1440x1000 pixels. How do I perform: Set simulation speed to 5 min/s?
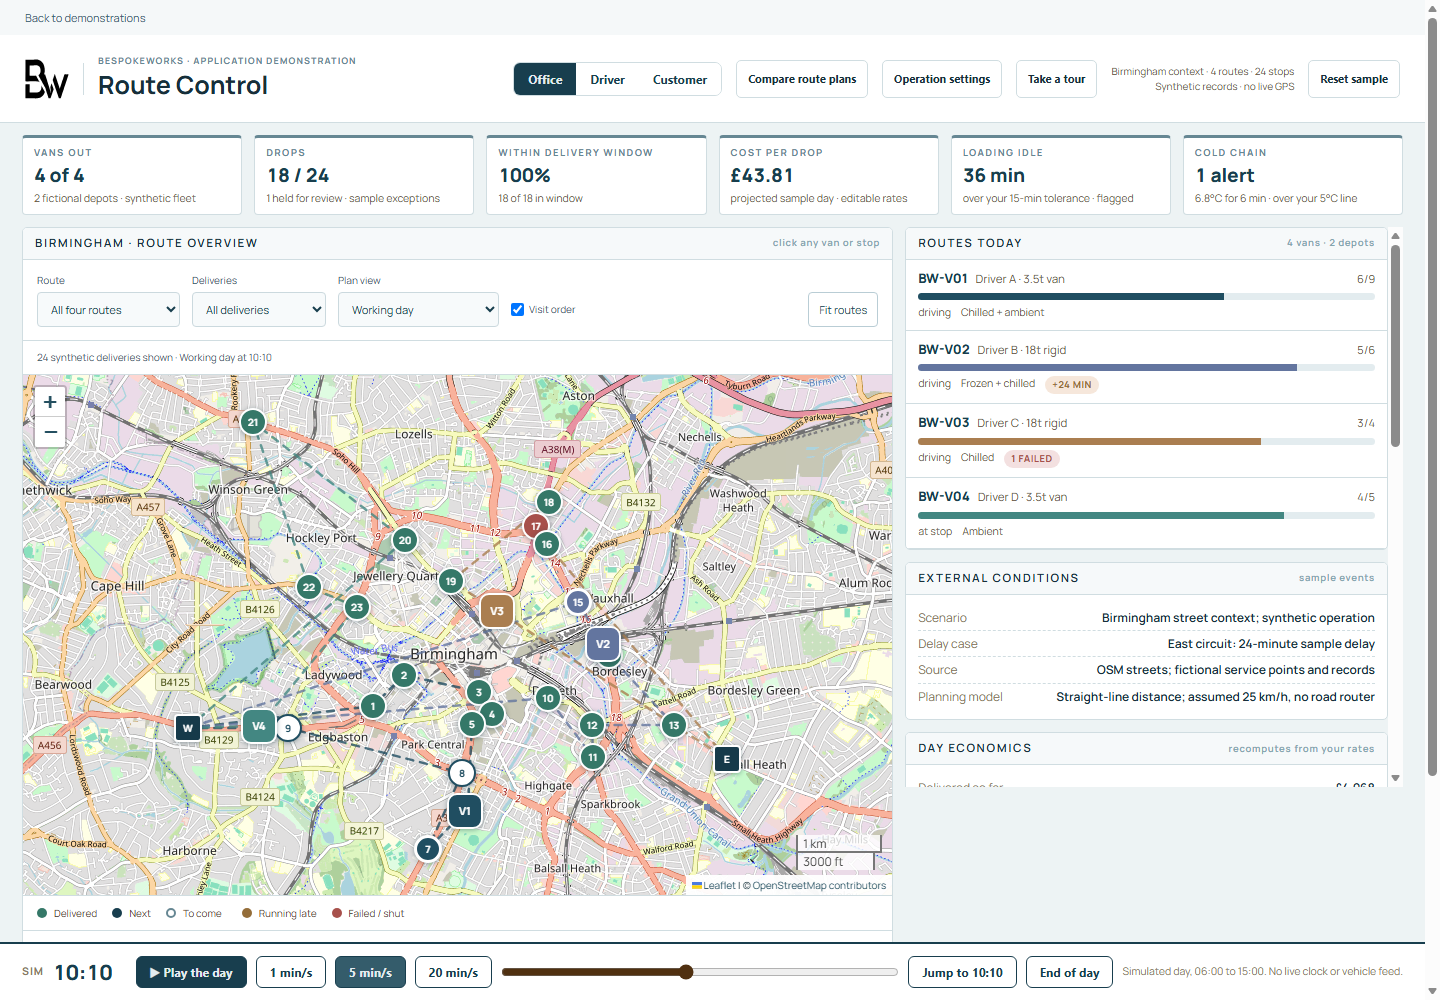[370, 972]
